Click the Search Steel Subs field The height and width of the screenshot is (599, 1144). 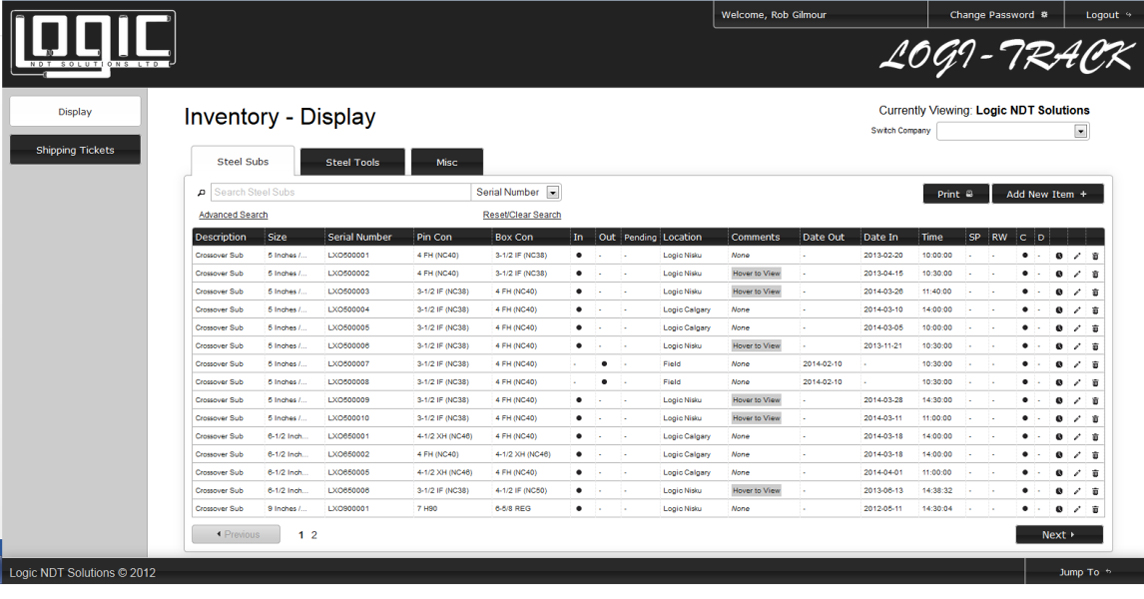click(341, 193)
